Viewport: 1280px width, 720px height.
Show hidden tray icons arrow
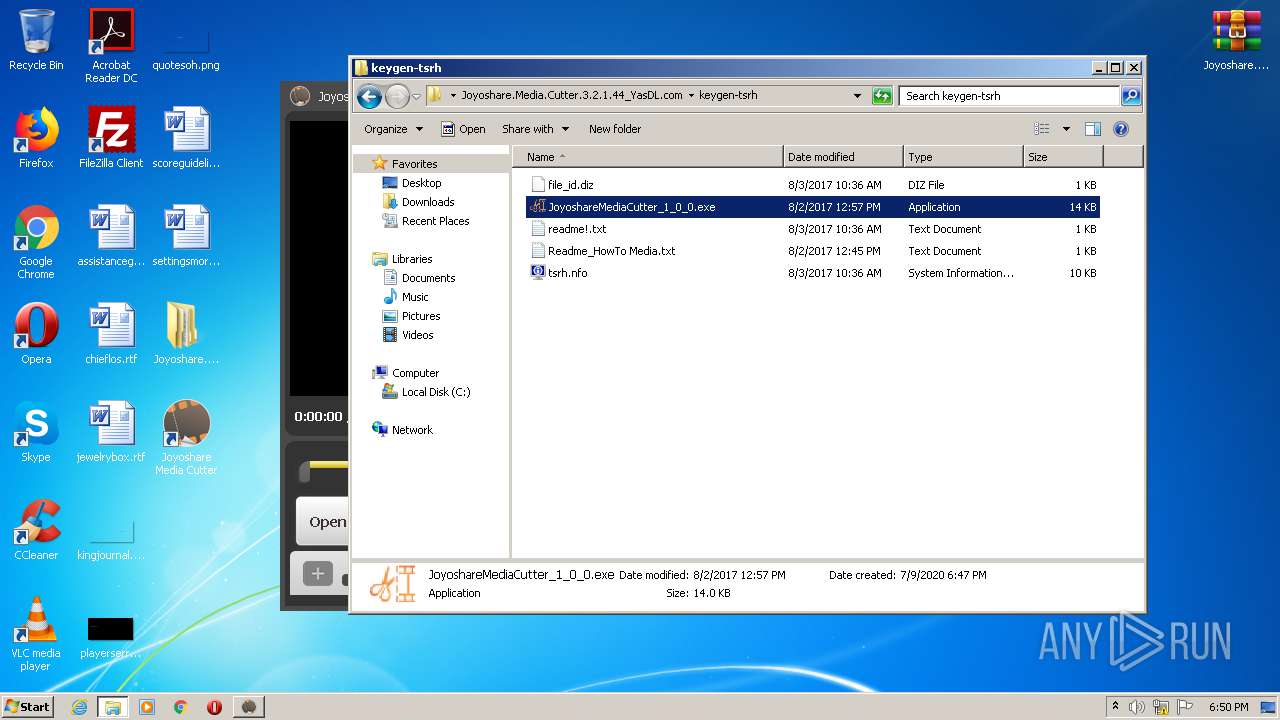1115,707
